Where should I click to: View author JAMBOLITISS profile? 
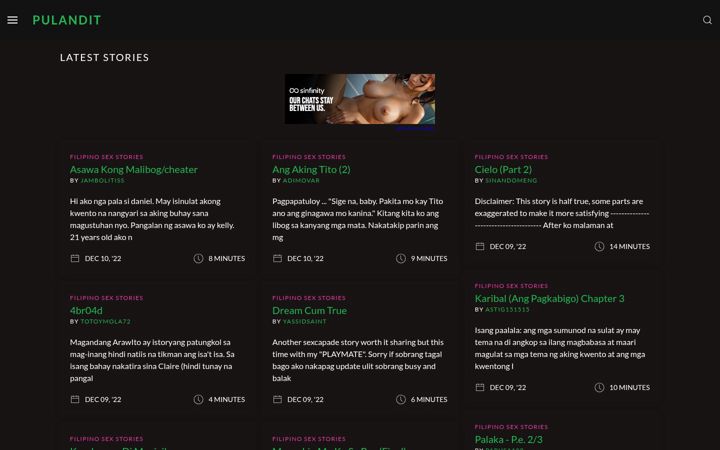(102, 180)
